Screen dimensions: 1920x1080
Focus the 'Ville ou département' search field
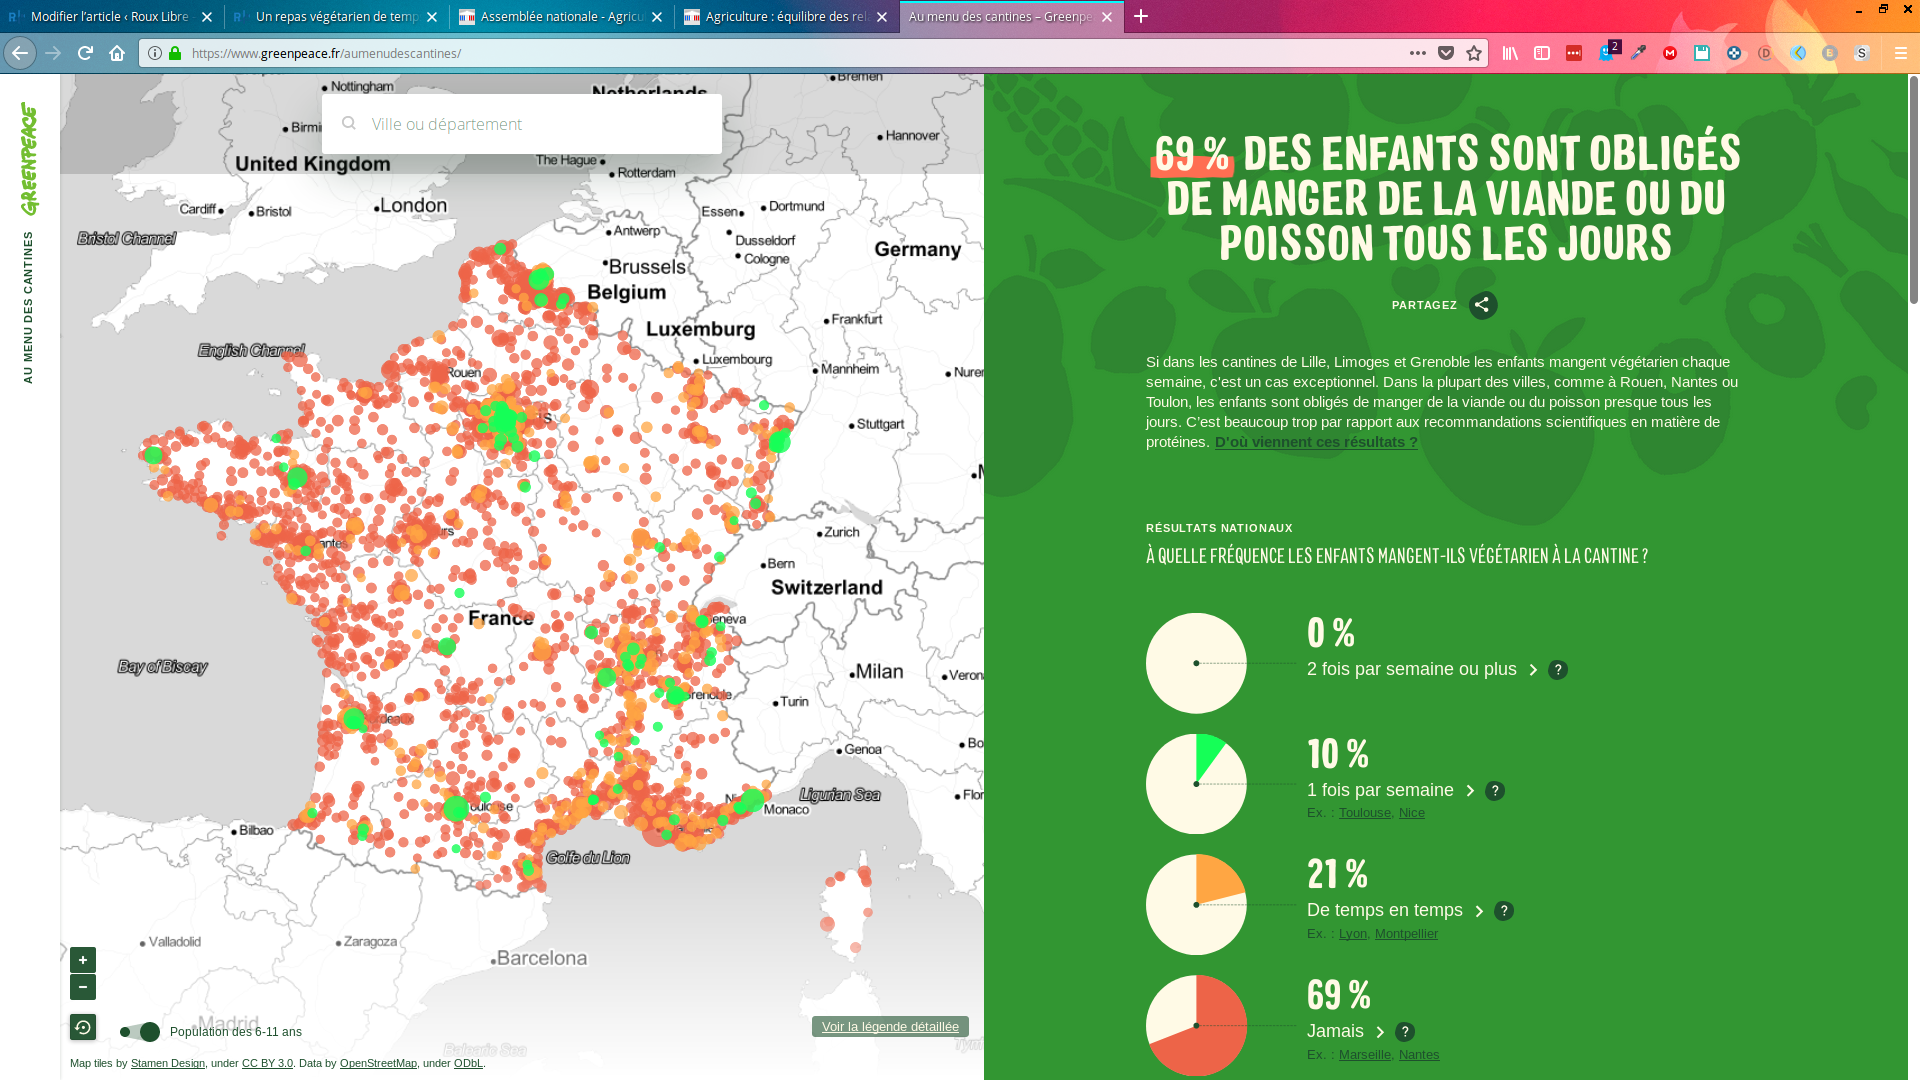(522, 124)
